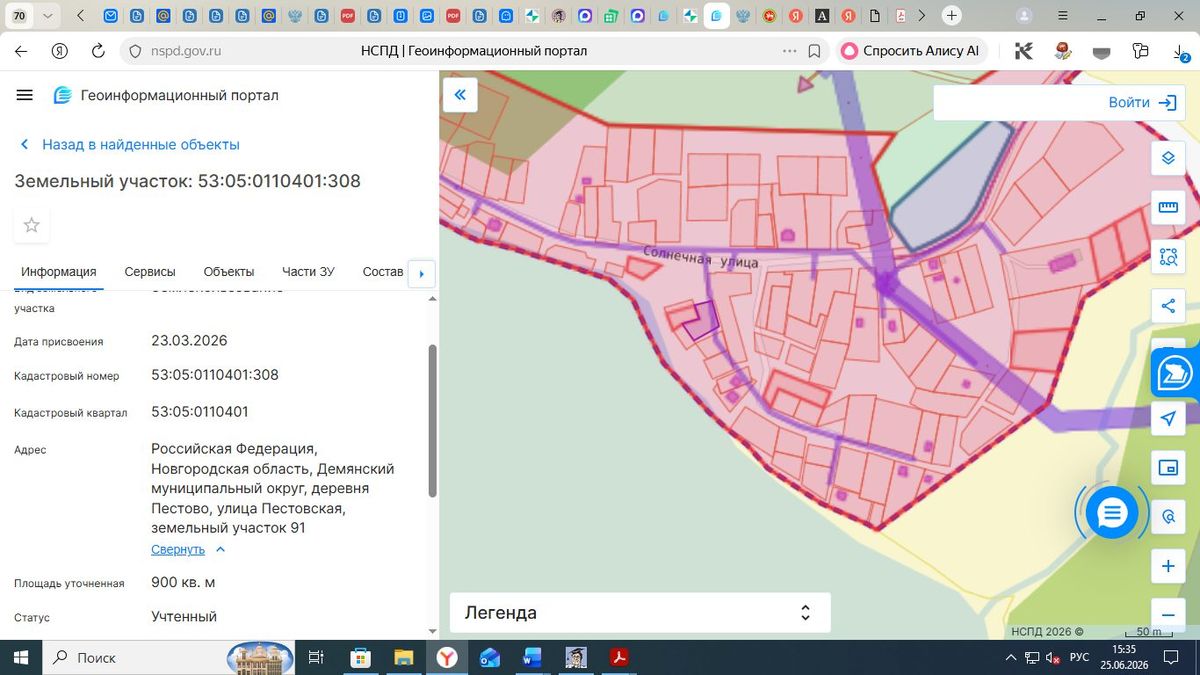Open the Части ЗУ tab
Viewport: 1200px width, 675px height.
pos(308,272)
